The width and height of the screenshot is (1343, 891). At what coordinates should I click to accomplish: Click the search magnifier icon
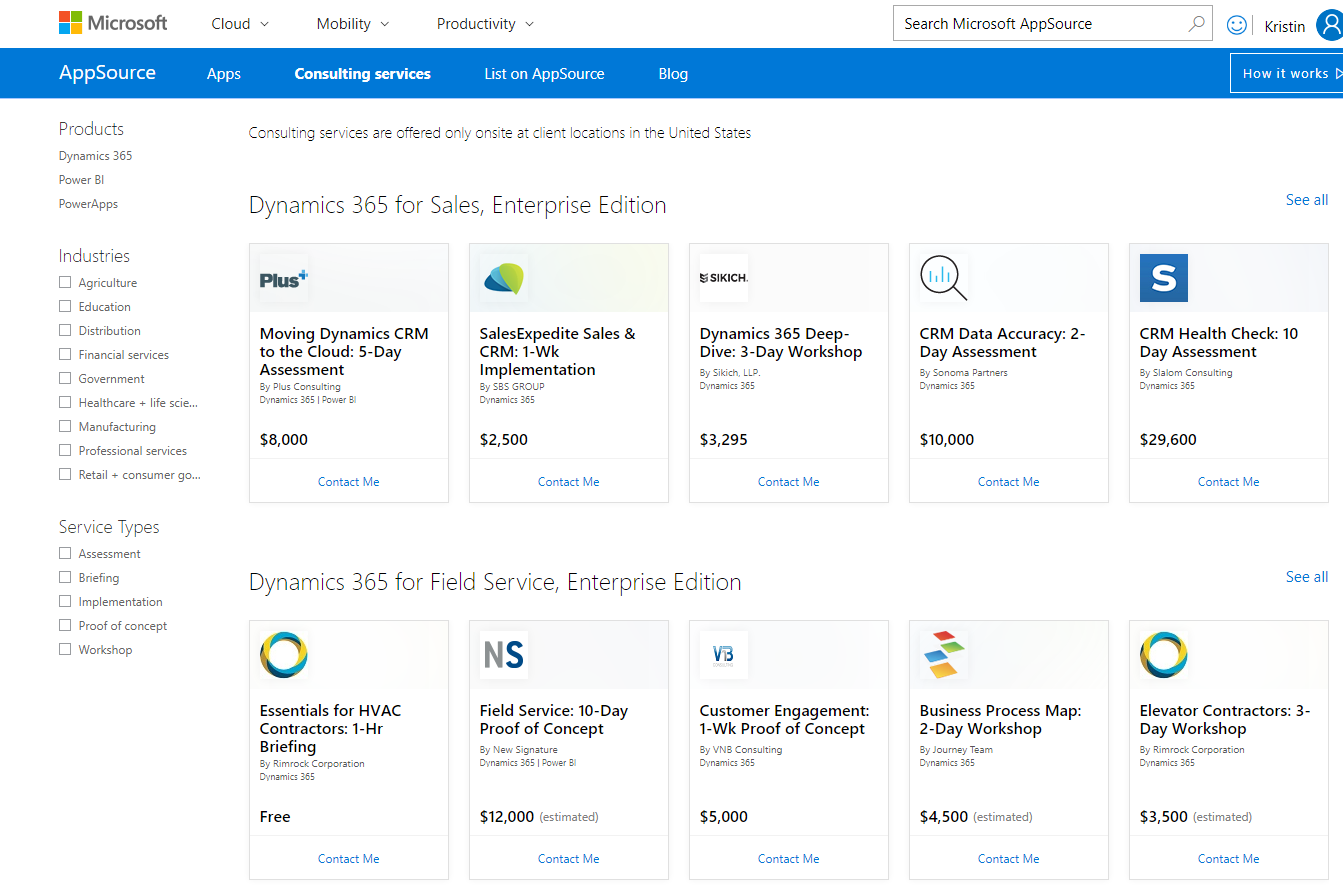click(x=1196, y=23)
